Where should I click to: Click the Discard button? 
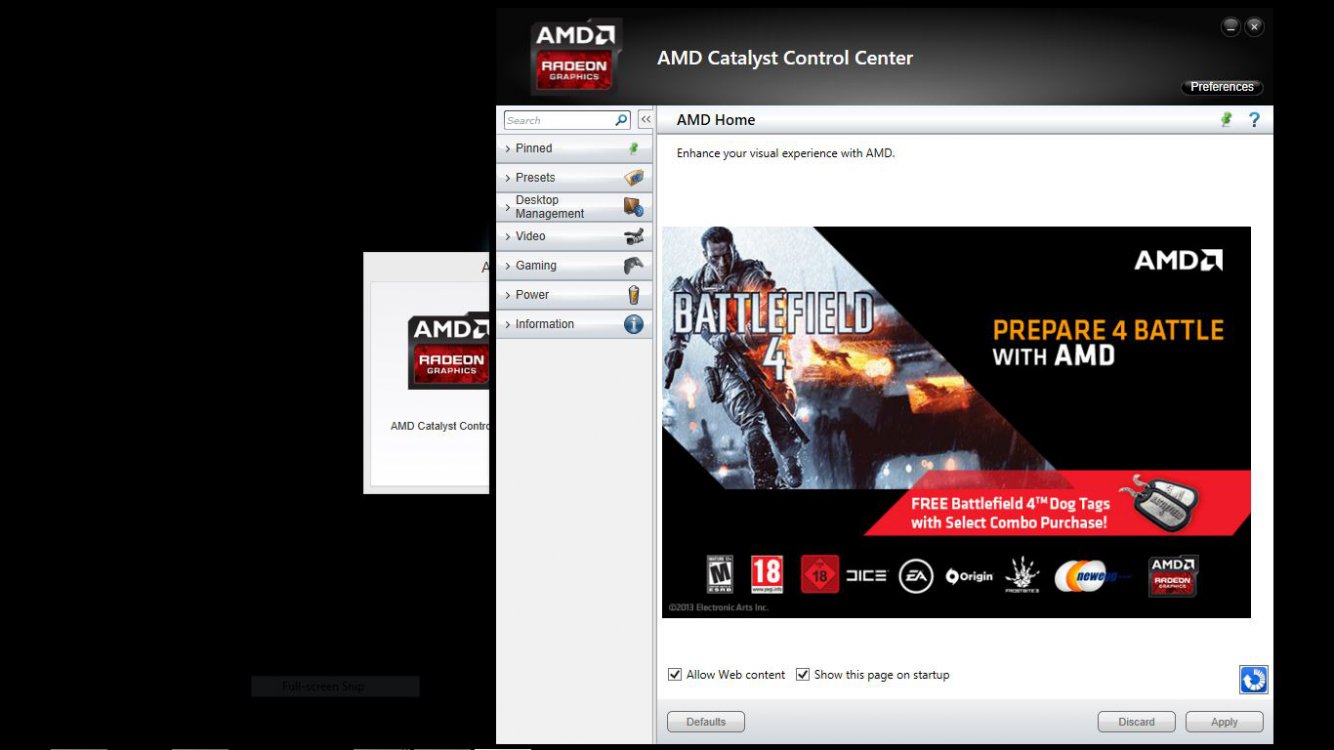click(x=1136, y=722)
